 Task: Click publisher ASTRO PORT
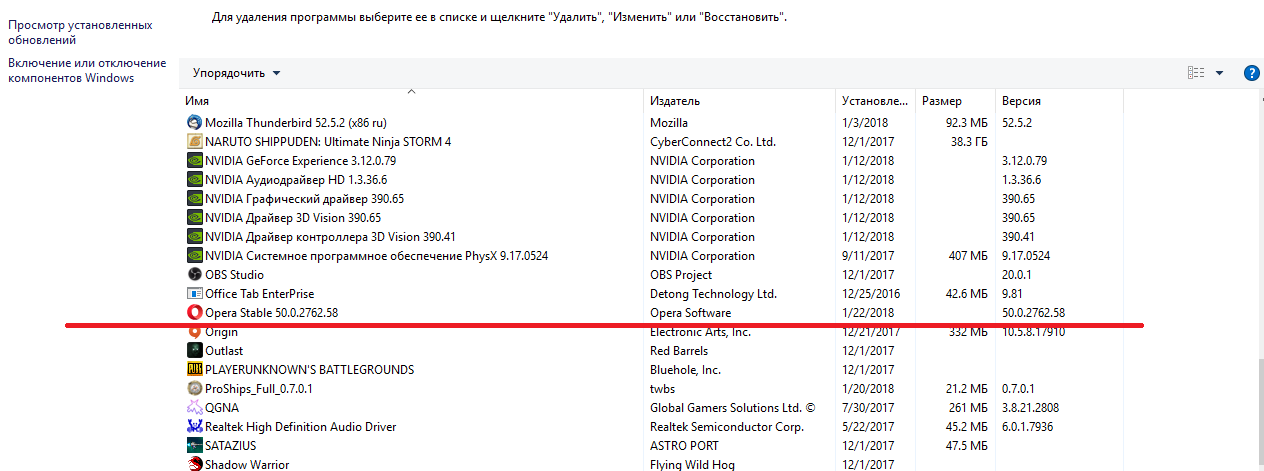coord(684,445)
